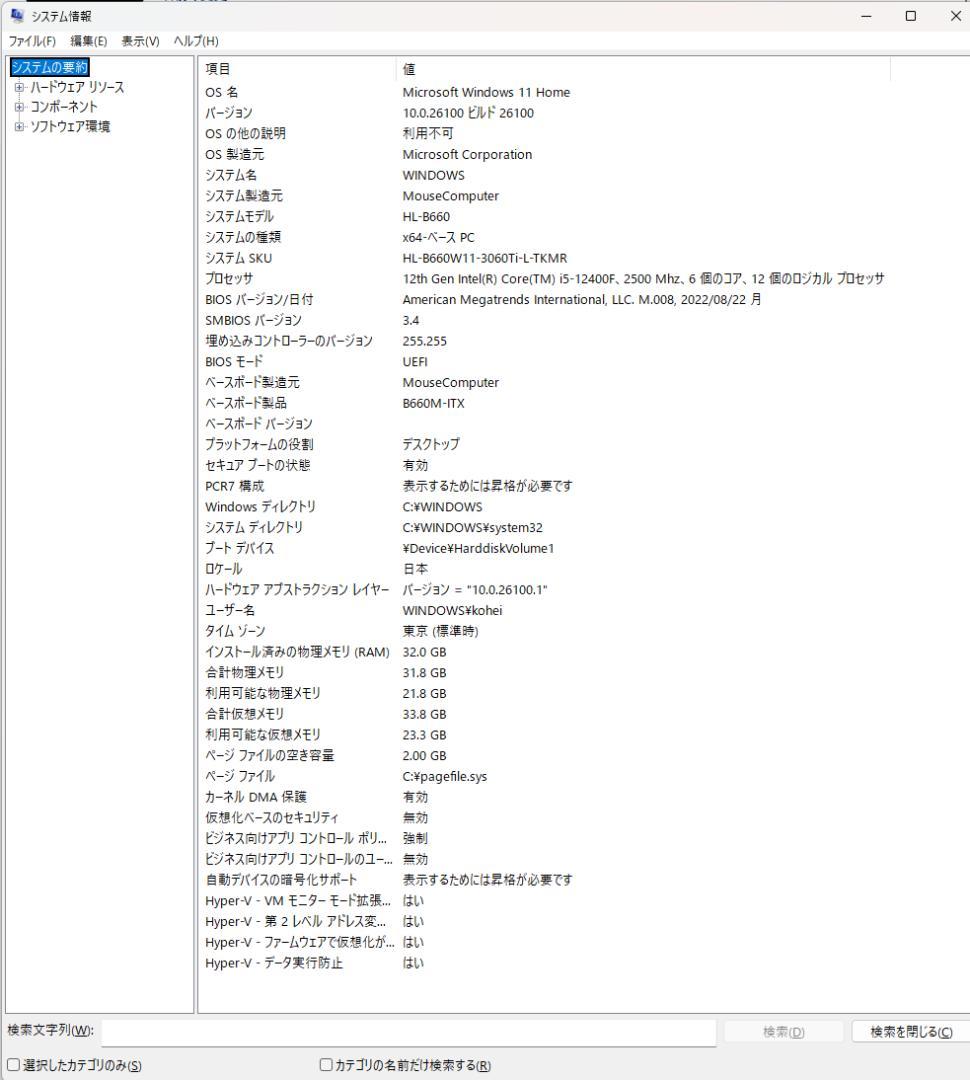Open the ヘルプ(H) menu
The height and width of the screenshot is (1080, 970).
coord(196,40)
